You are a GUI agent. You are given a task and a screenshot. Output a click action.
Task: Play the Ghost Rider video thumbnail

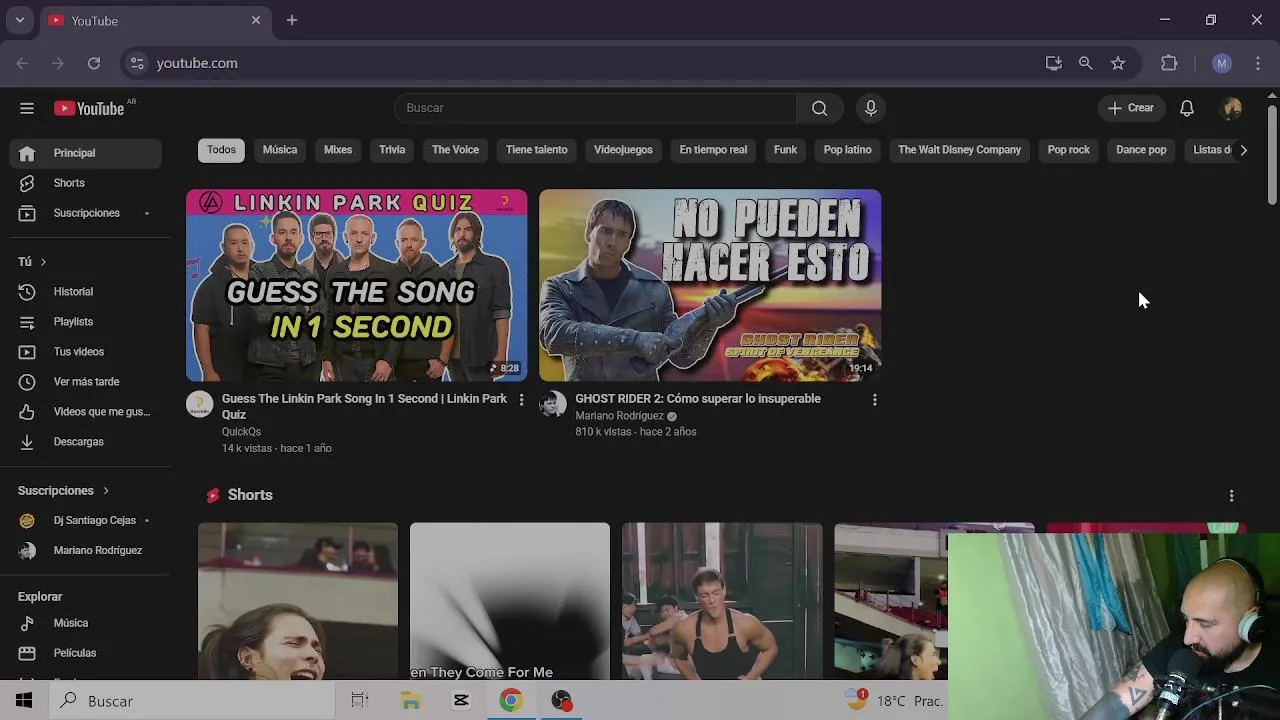(710, 285)
